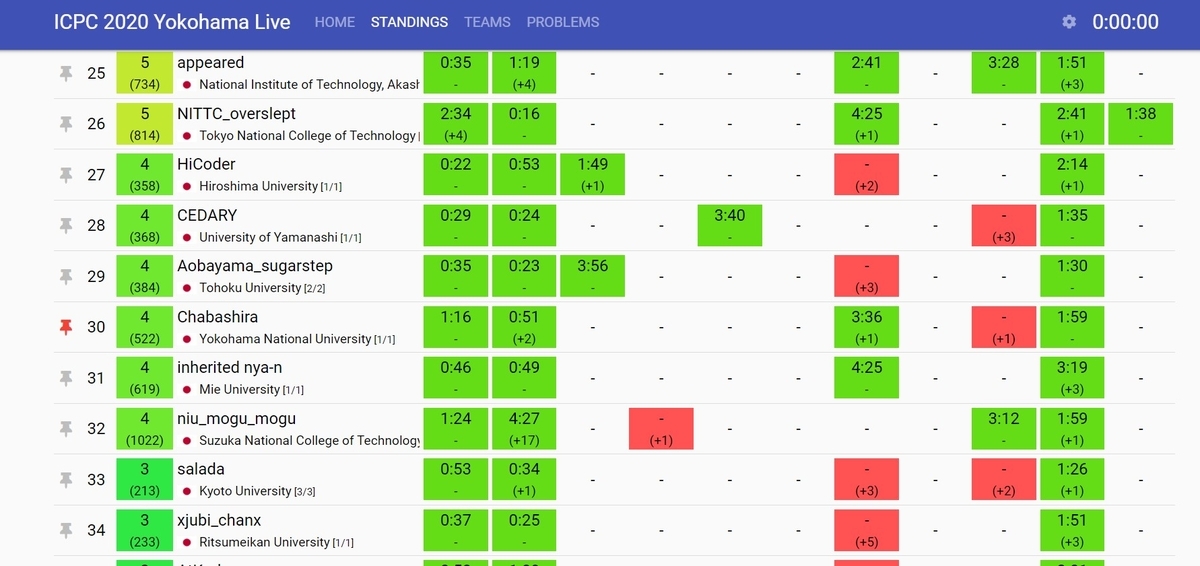Select team name HiCoder
The width and height of the screenshot is (1200, 566).
(206, 164)
